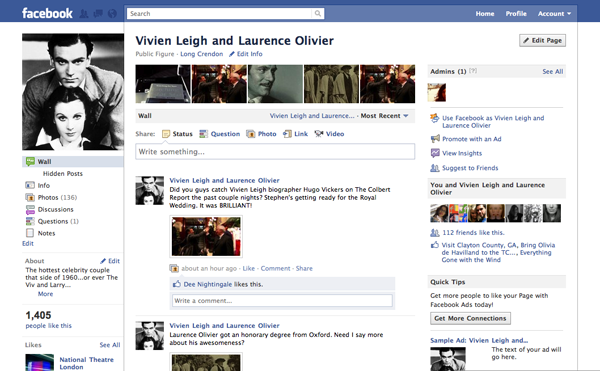The width and height of the screenshot is (600, 371).
Task: Click See All in Admins section
Action: pos(553,72)
